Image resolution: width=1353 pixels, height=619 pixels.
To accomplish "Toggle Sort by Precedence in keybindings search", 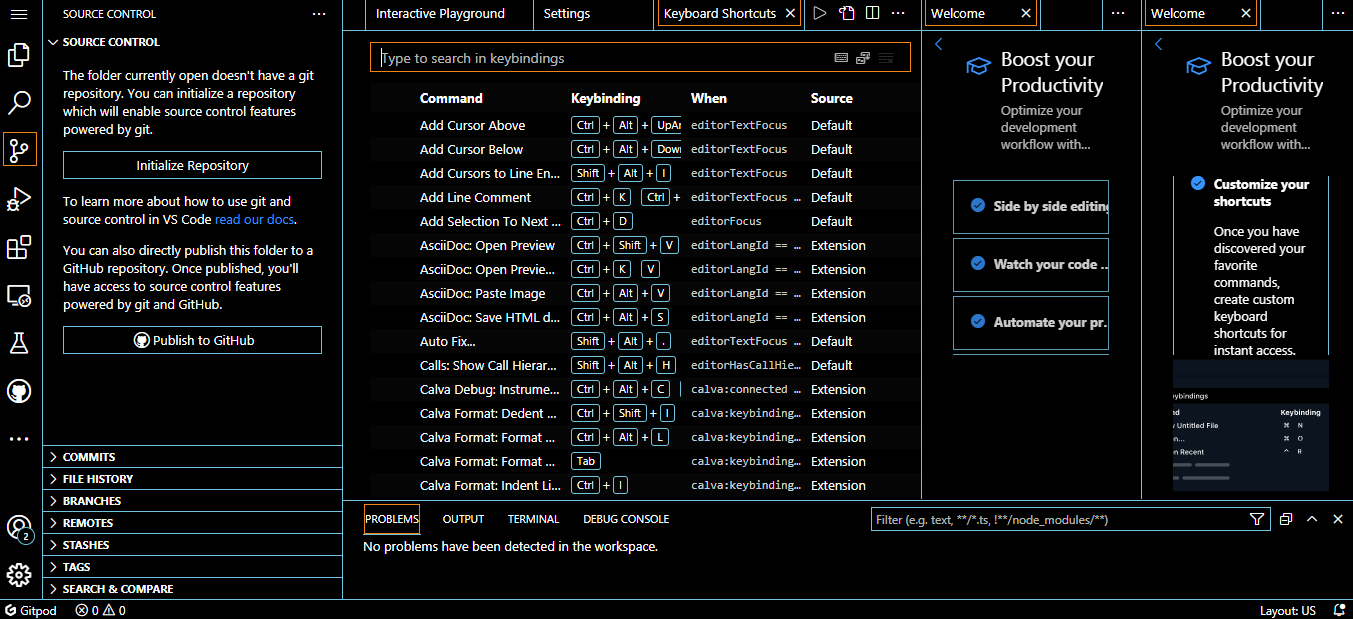I will click(863, 58).
